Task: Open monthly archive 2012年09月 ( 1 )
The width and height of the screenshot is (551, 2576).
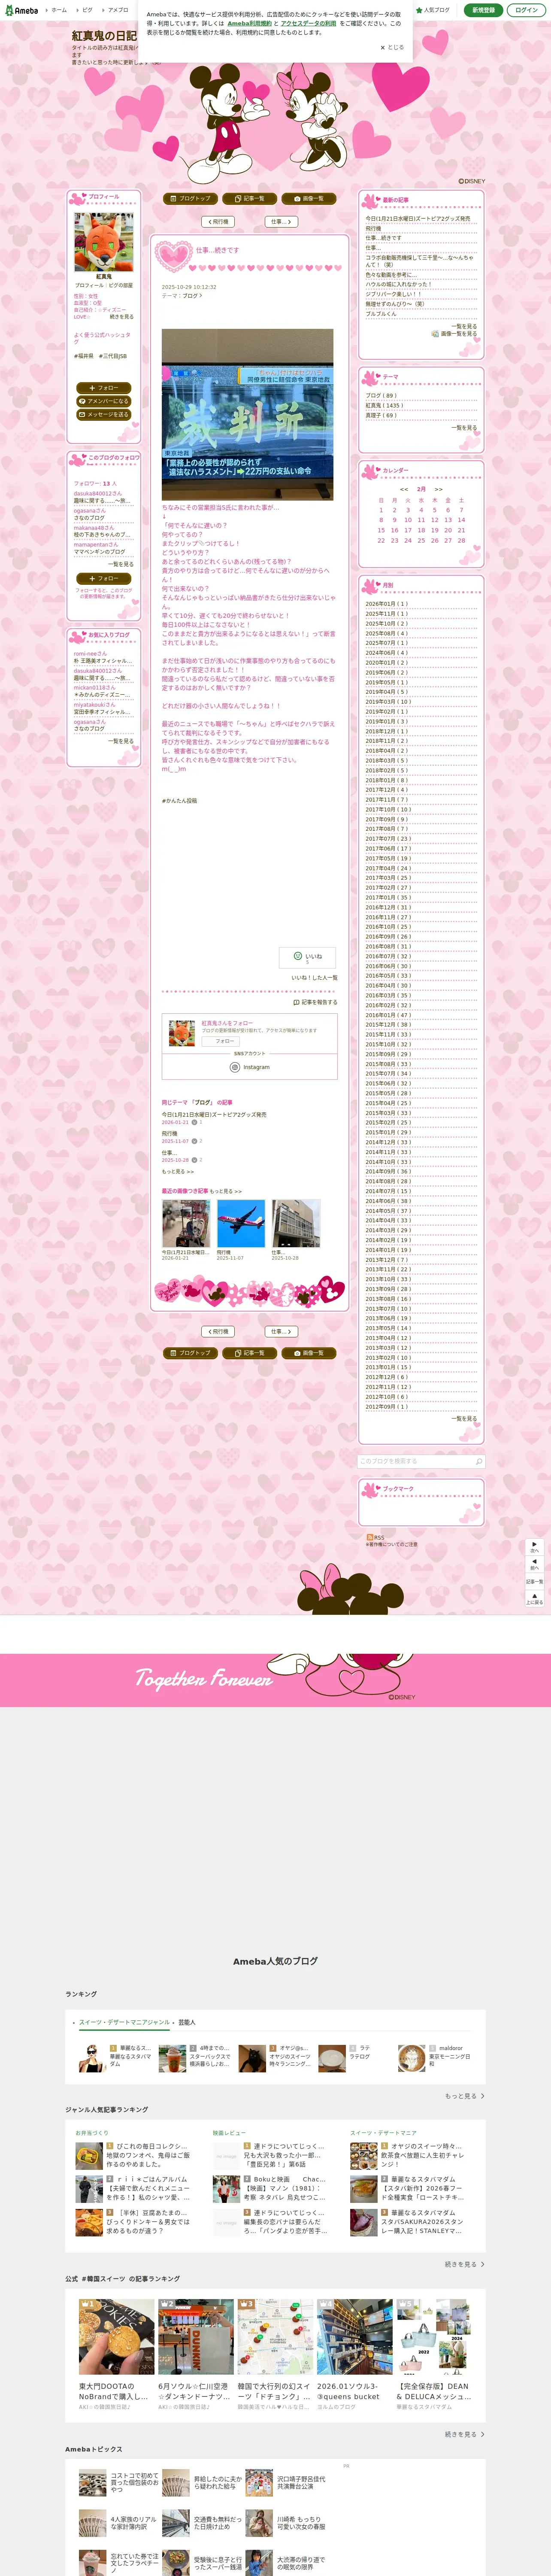Action: (387, 1407)
